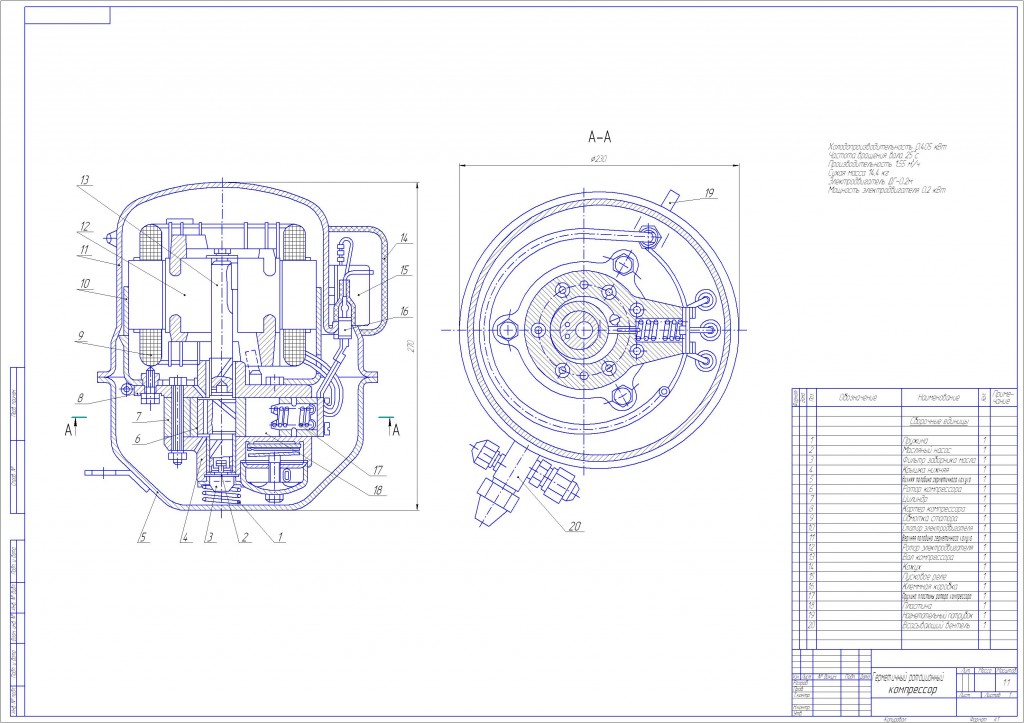Click callout number 1 near the spring

point(281,537)
